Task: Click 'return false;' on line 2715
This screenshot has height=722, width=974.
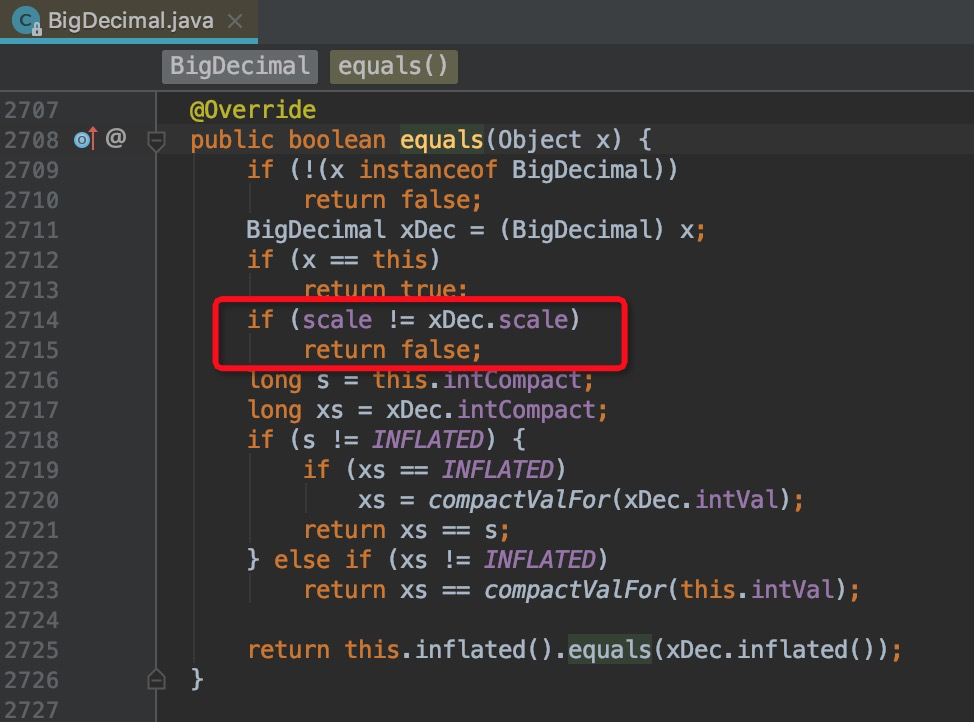Action: [393, 350]
